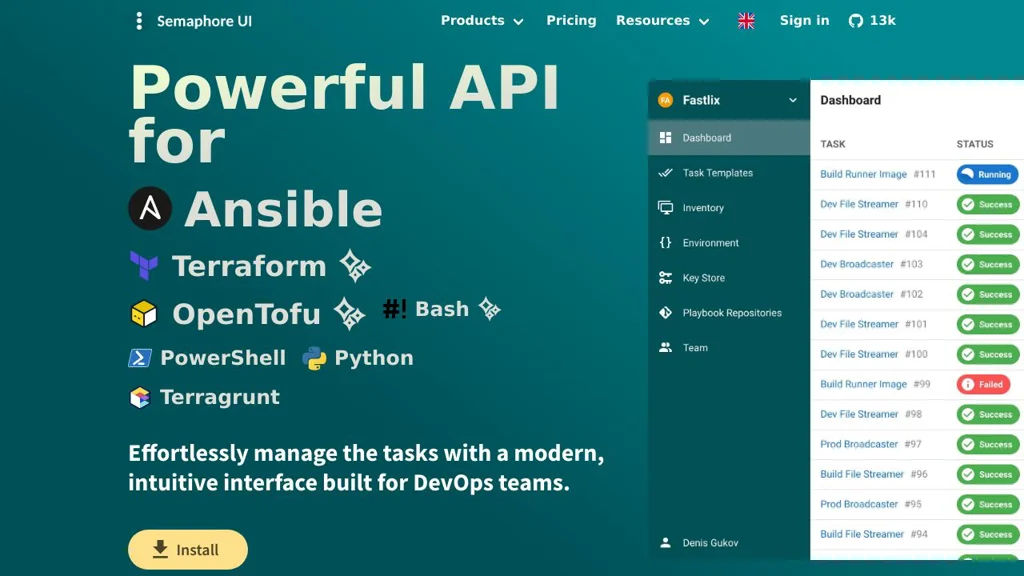Click the Team people icon
Image resolution: width=1024 pixels, height=576 pixels.
pyautogui.click(x=665, y=347)
